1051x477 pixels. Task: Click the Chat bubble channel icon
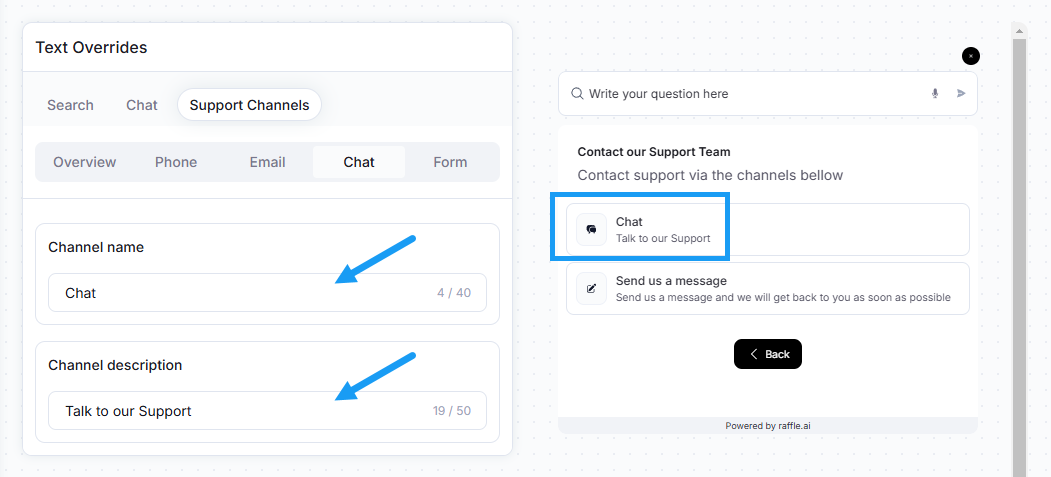pos(591,229)
